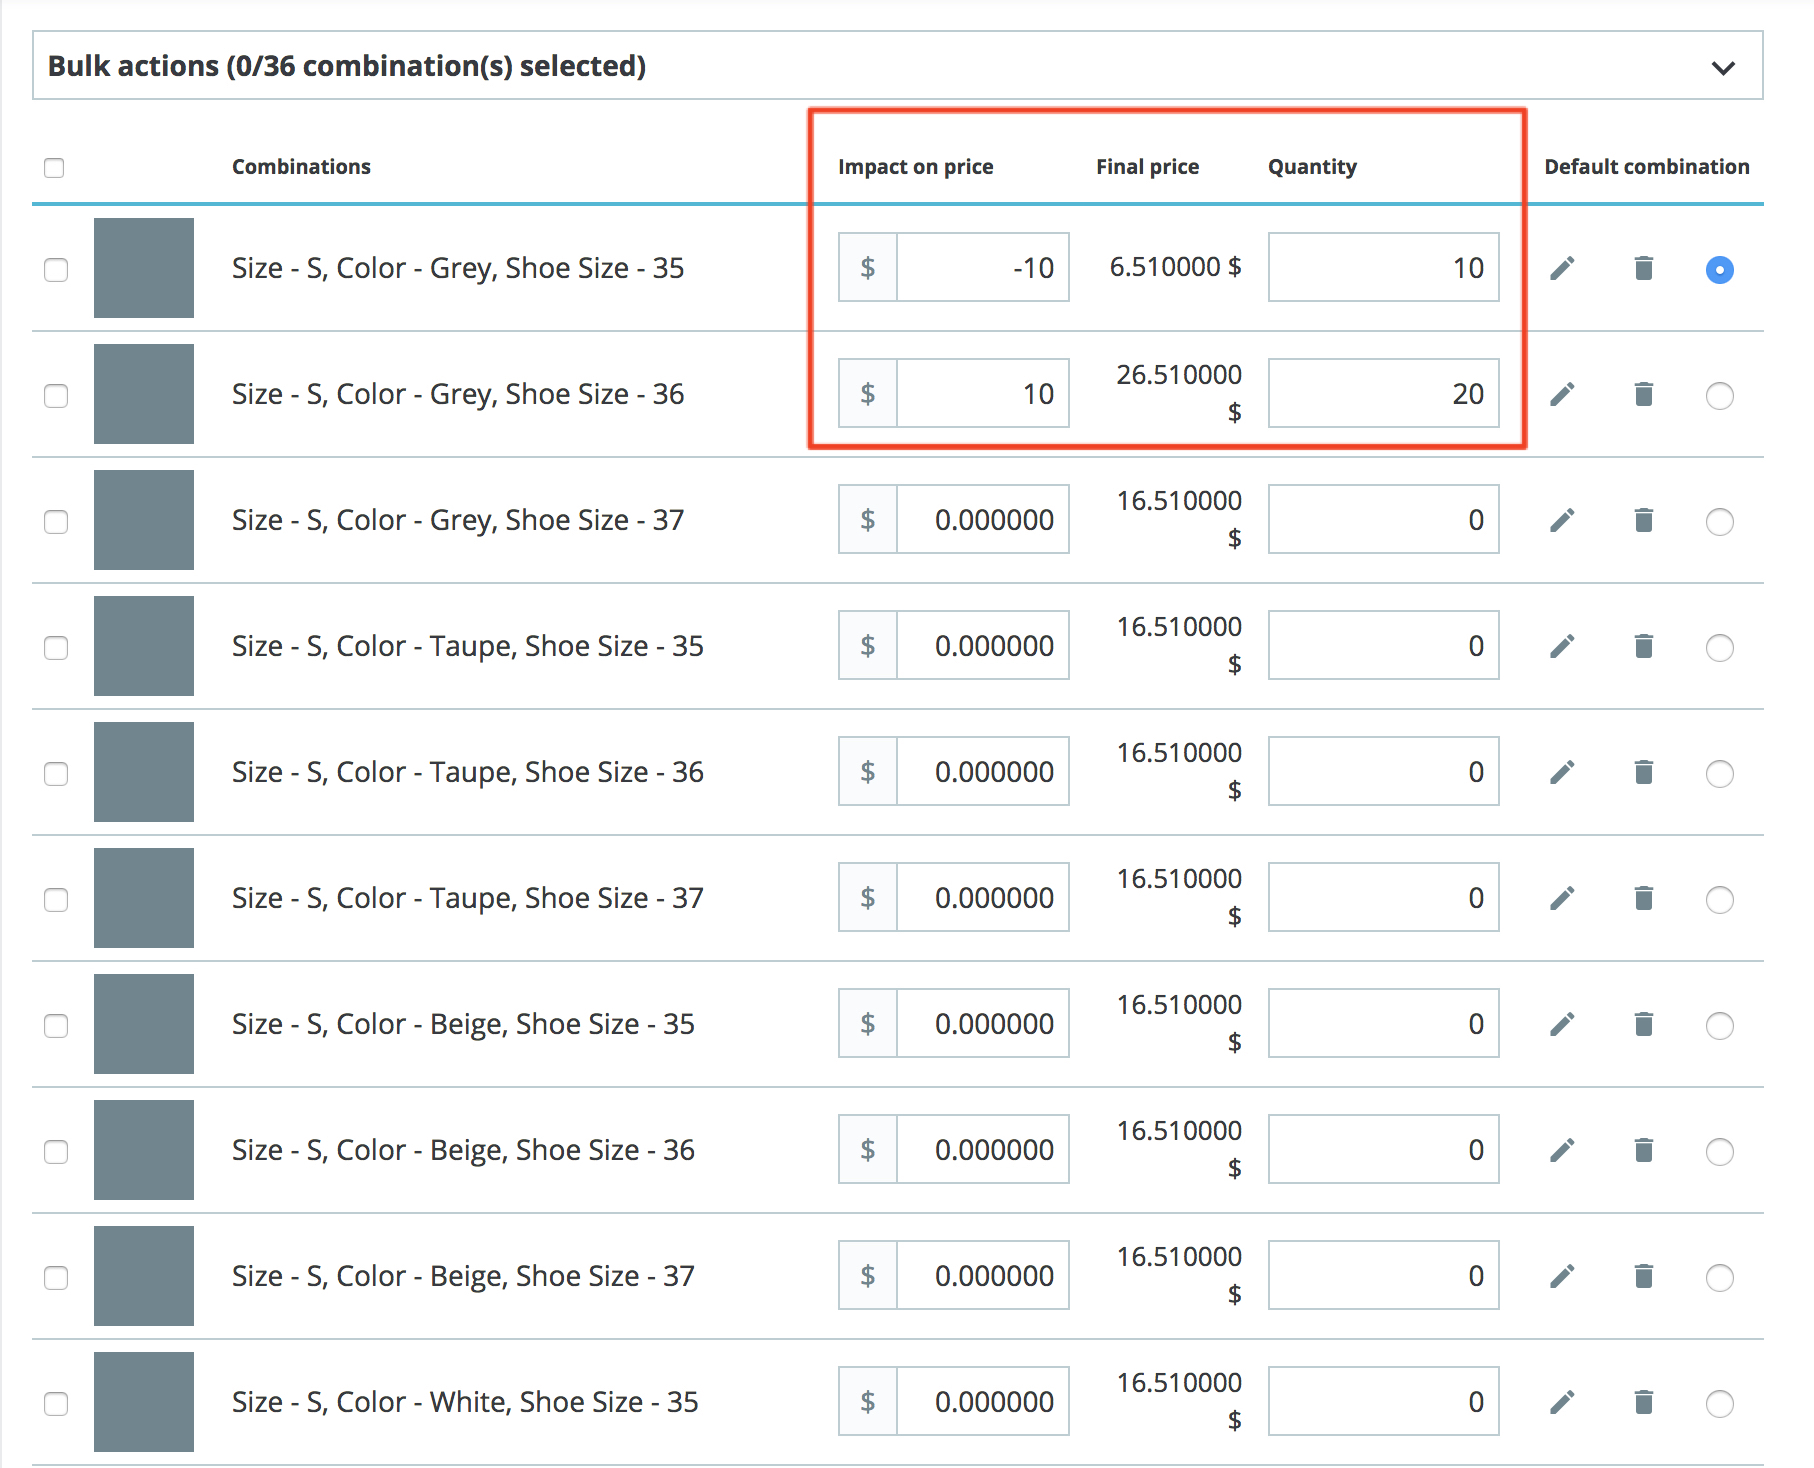Delete the Taupe Shoe Size 35 combination
The height and width of the screenshot is (1468, 1814).
[x=1643, y=646]
